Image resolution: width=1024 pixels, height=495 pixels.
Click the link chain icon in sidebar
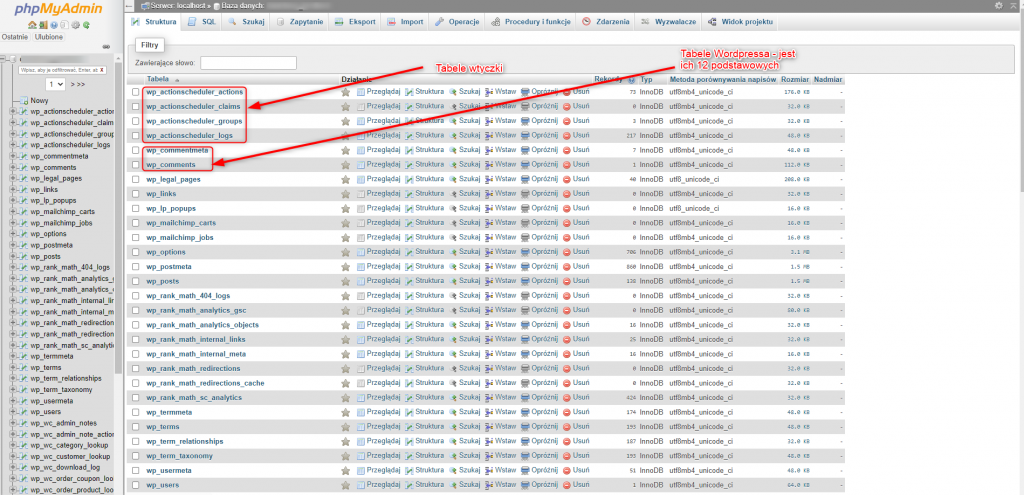click(x=106, y=46)
